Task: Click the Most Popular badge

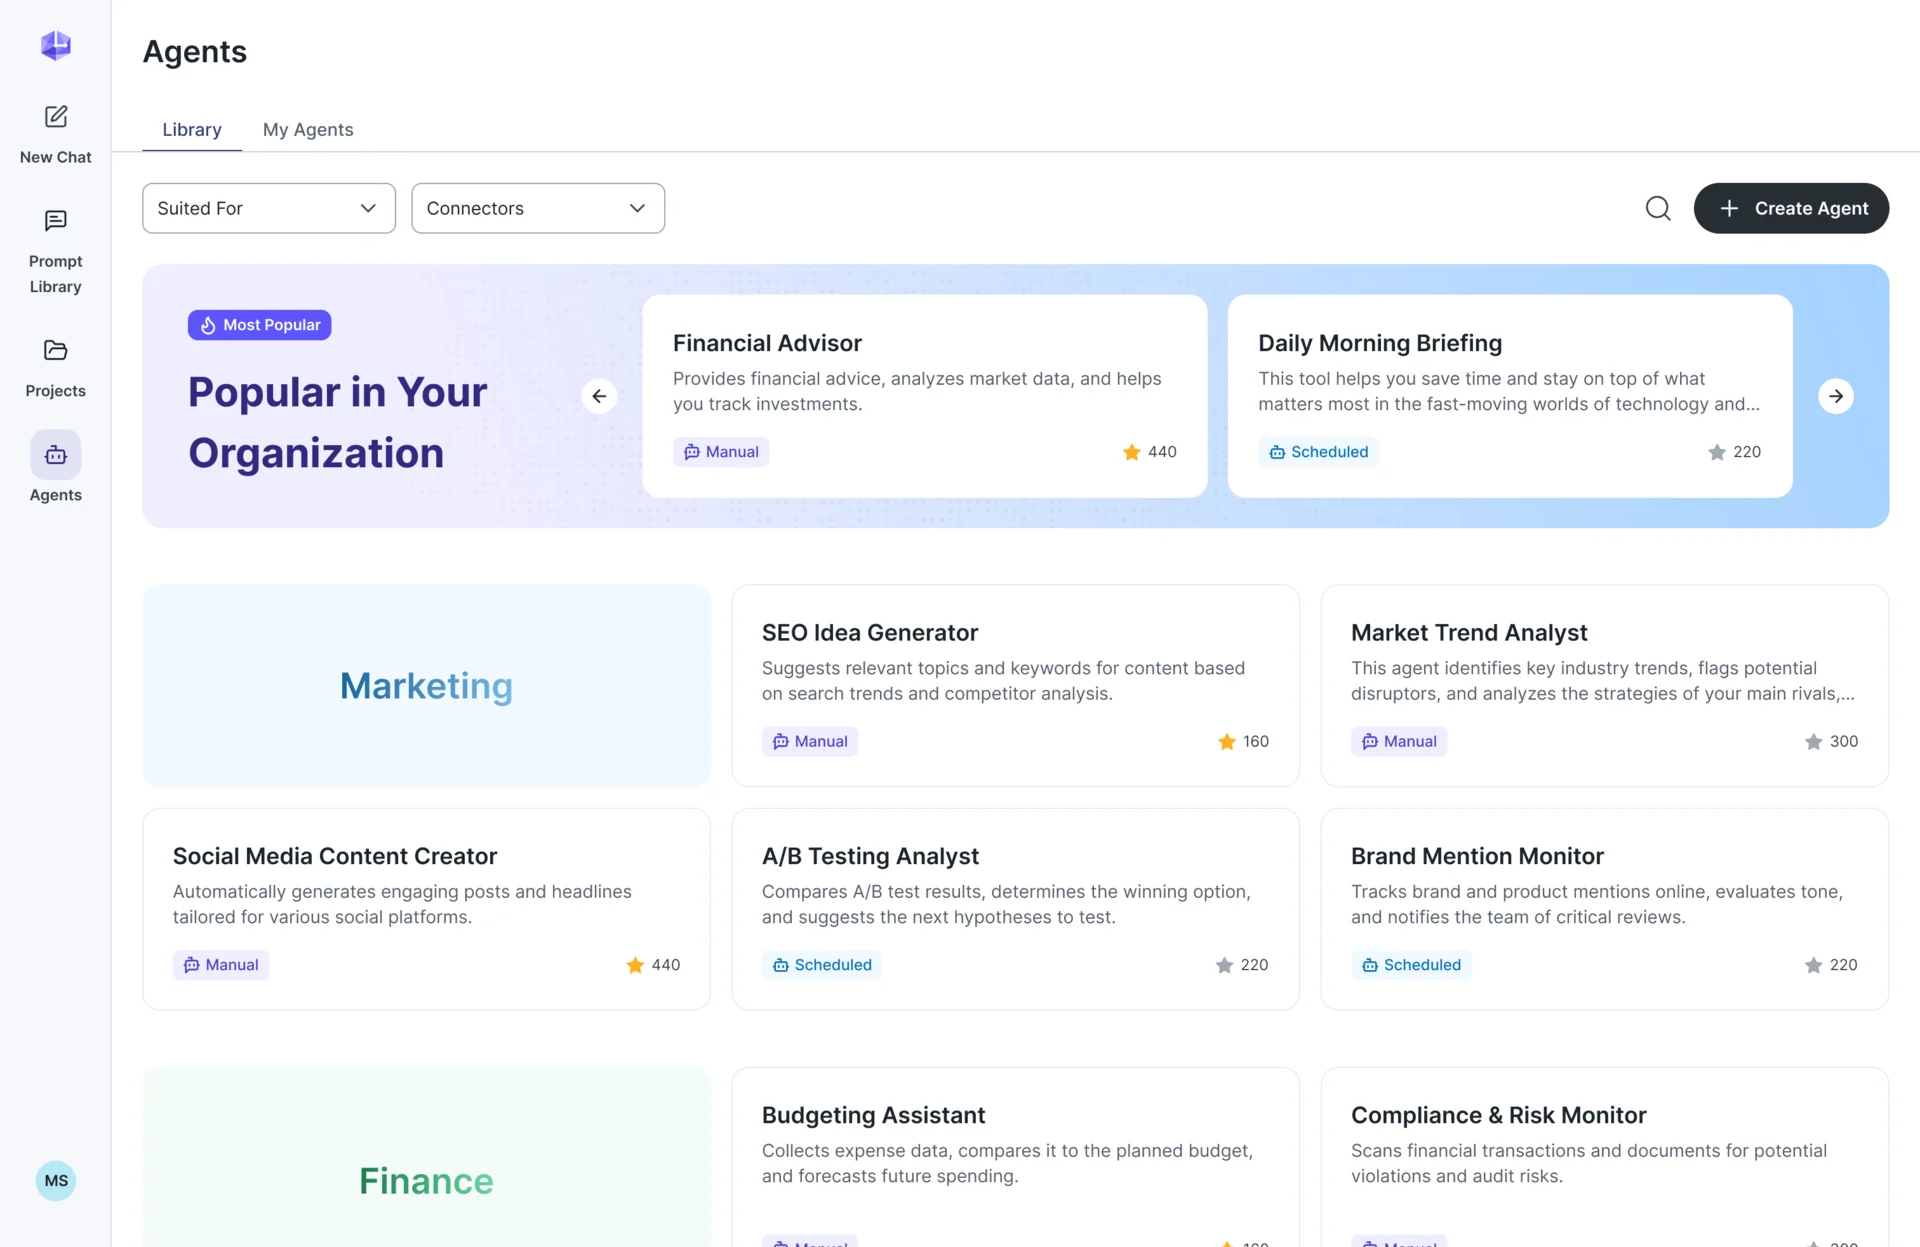Action: coord(260,325)
